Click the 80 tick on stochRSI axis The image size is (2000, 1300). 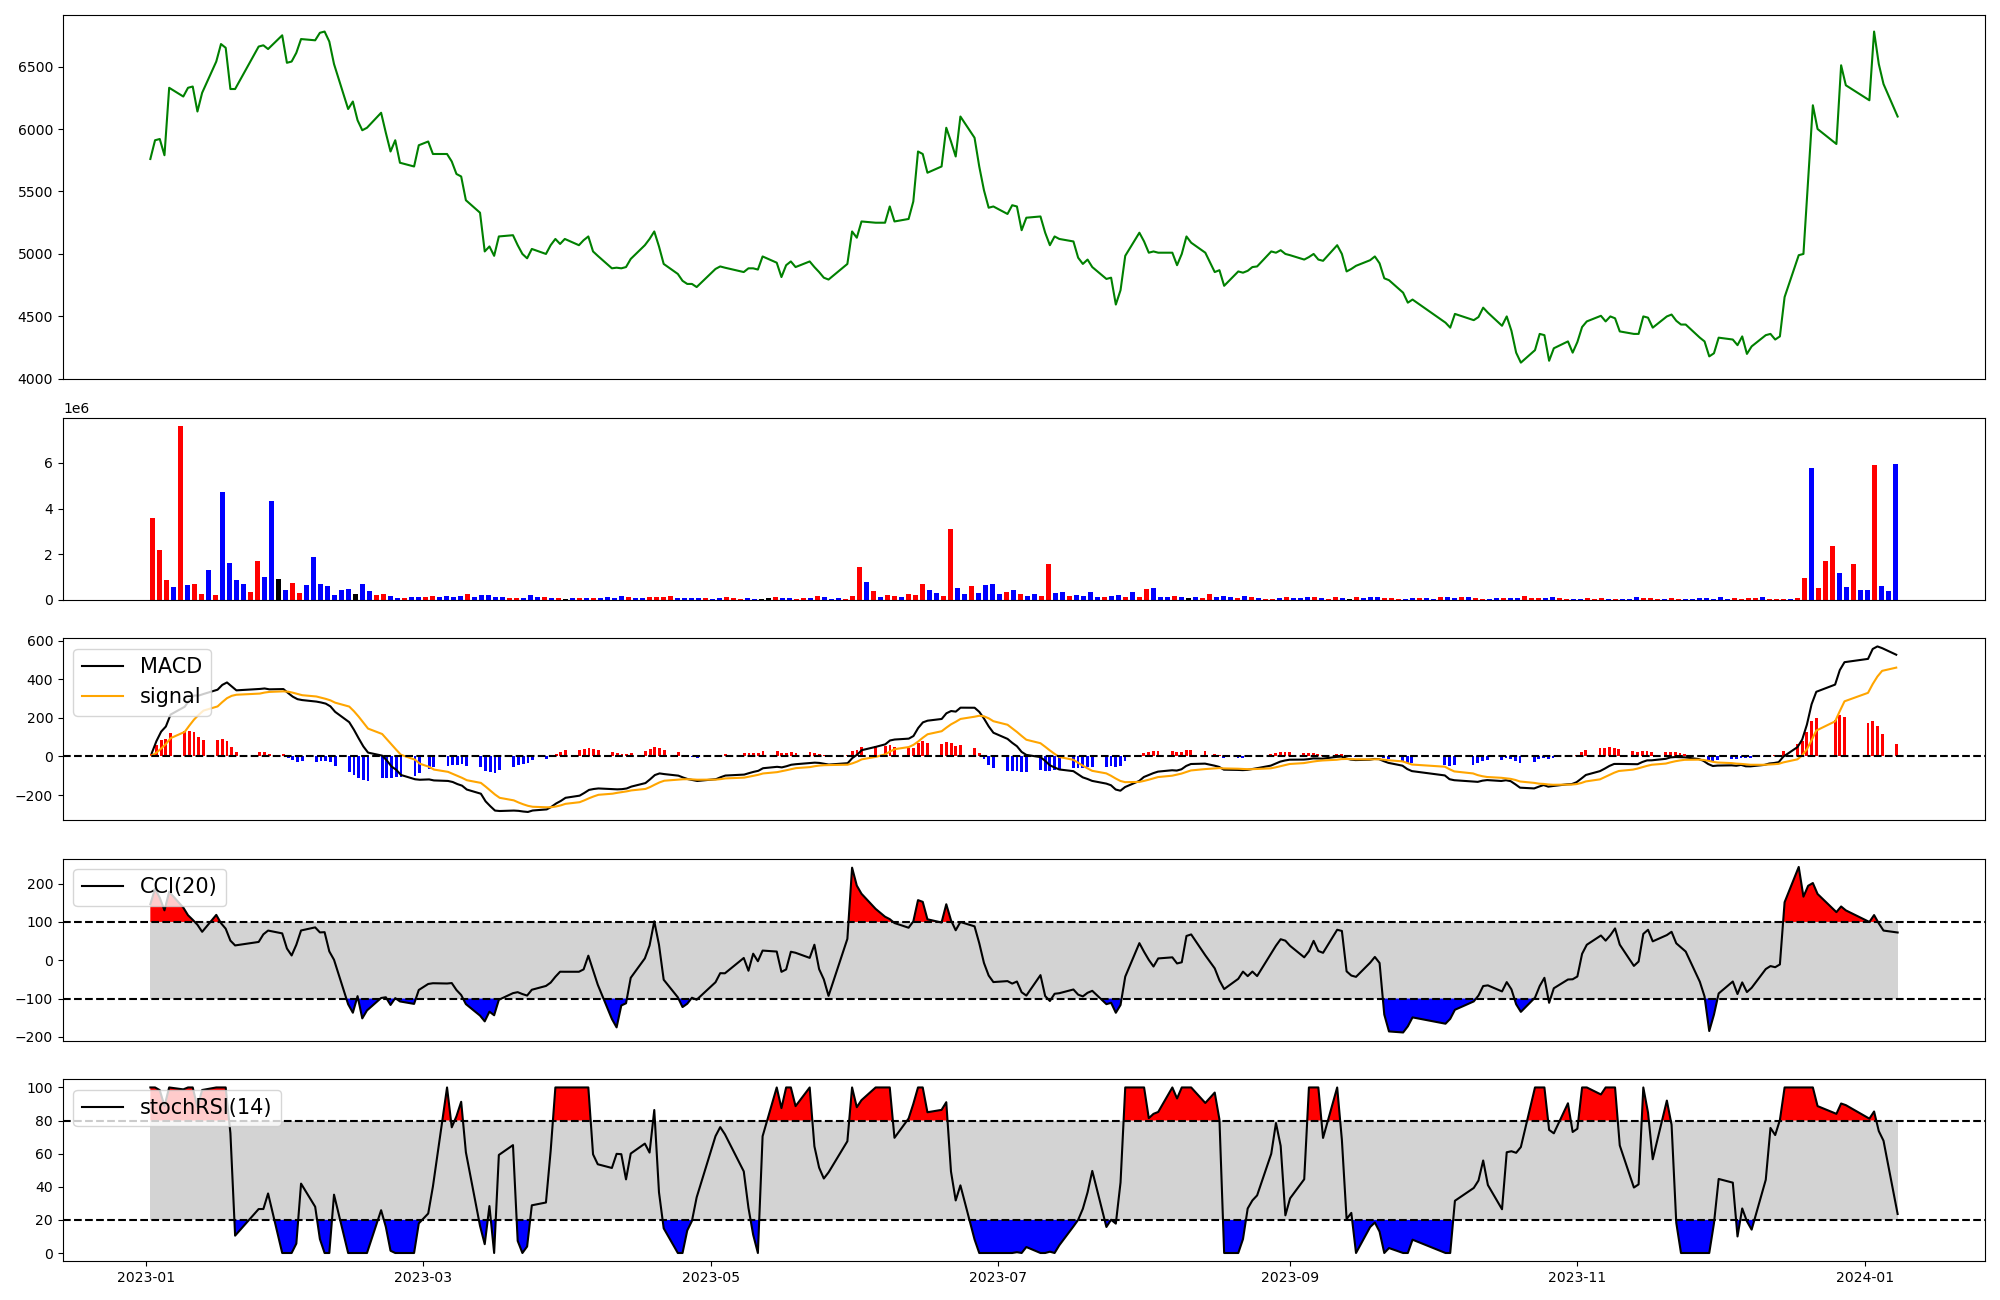coord(44,1121)
